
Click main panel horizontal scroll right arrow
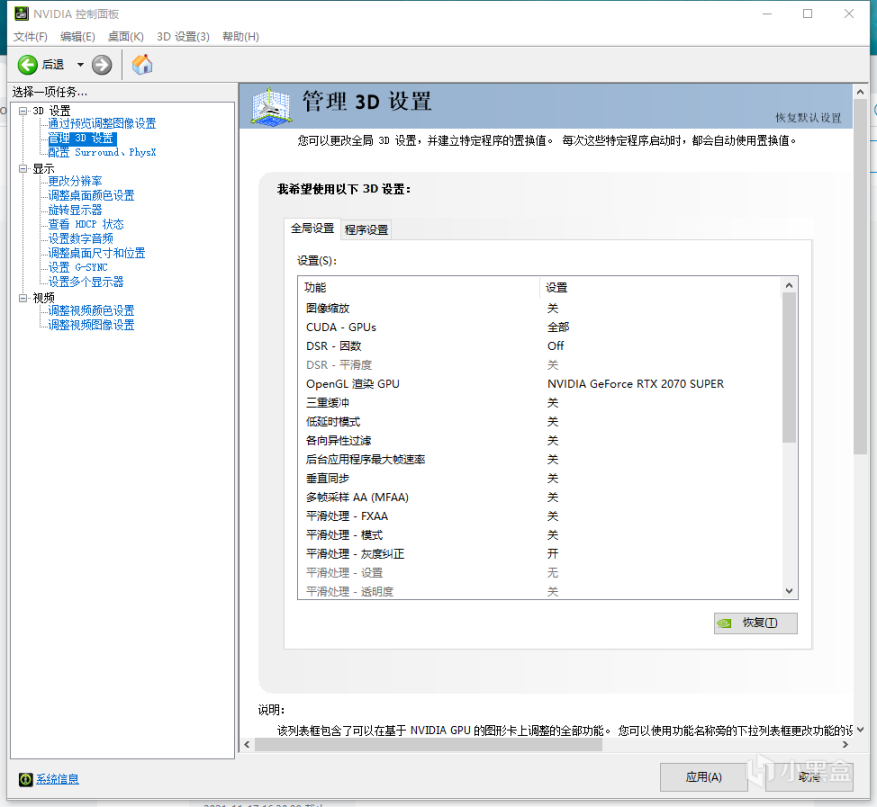[x=846, y=745]
